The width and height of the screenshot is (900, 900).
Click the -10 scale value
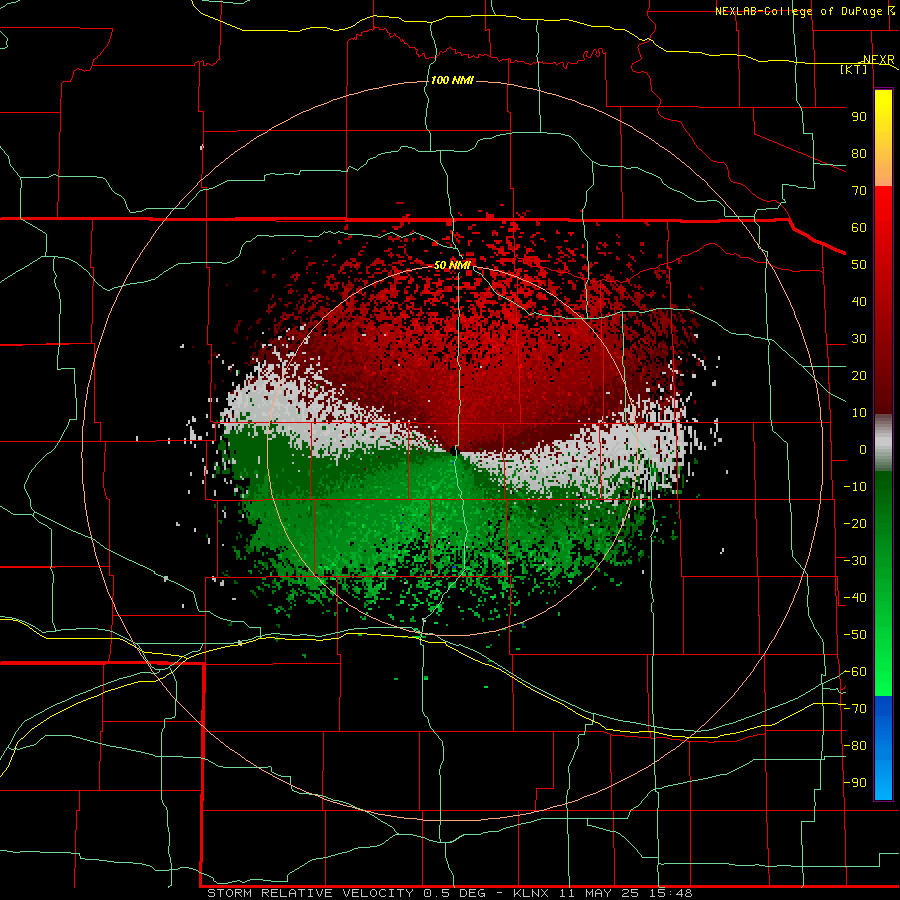pyautogui.click(x=855, y=487)
